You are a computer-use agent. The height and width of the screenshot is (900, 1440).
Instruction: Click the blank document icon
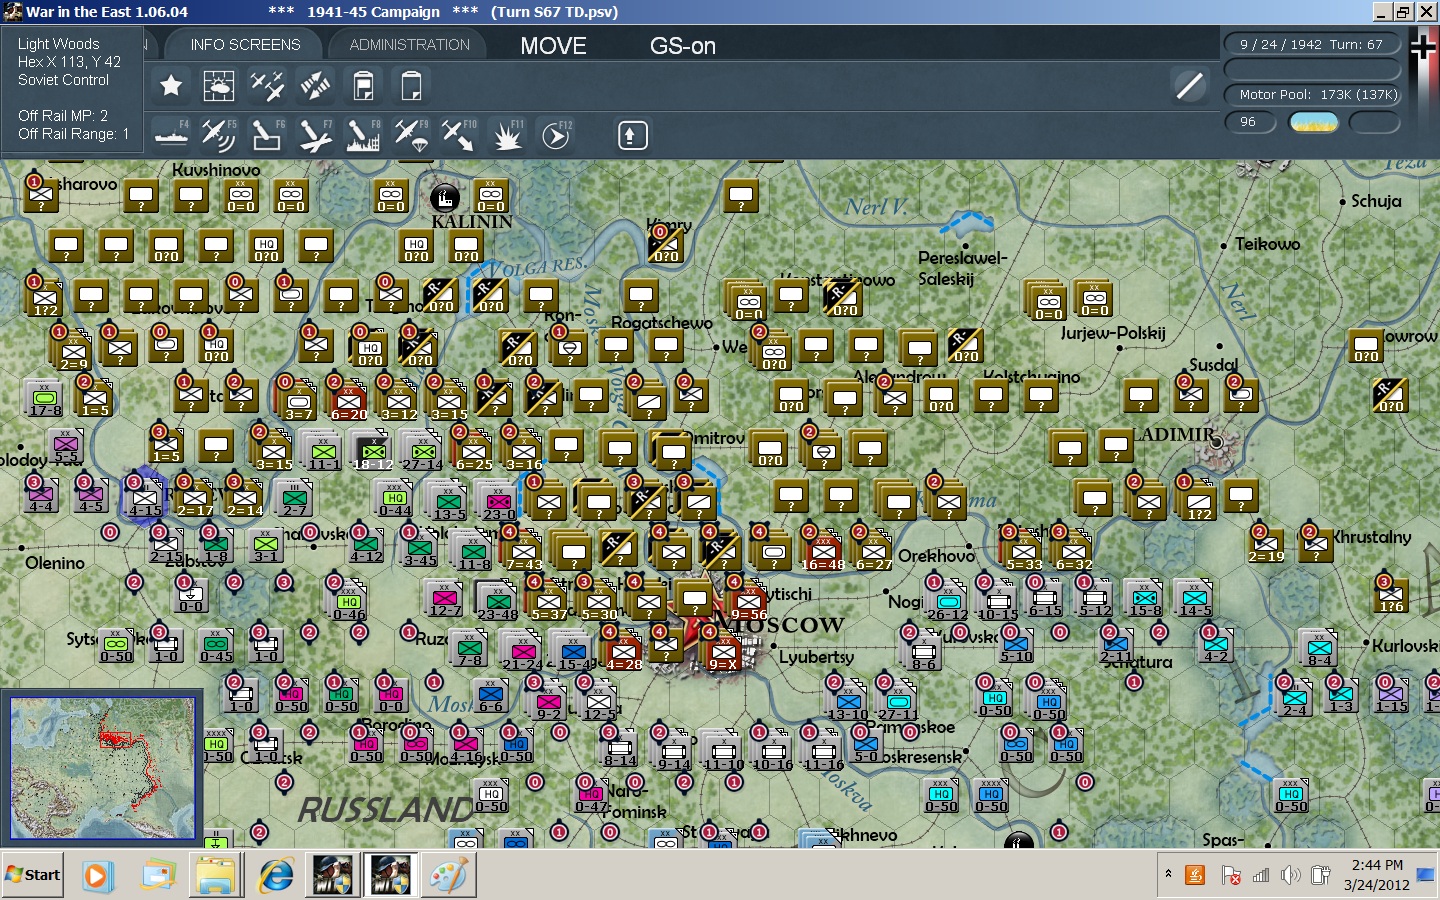pos(411,86)
